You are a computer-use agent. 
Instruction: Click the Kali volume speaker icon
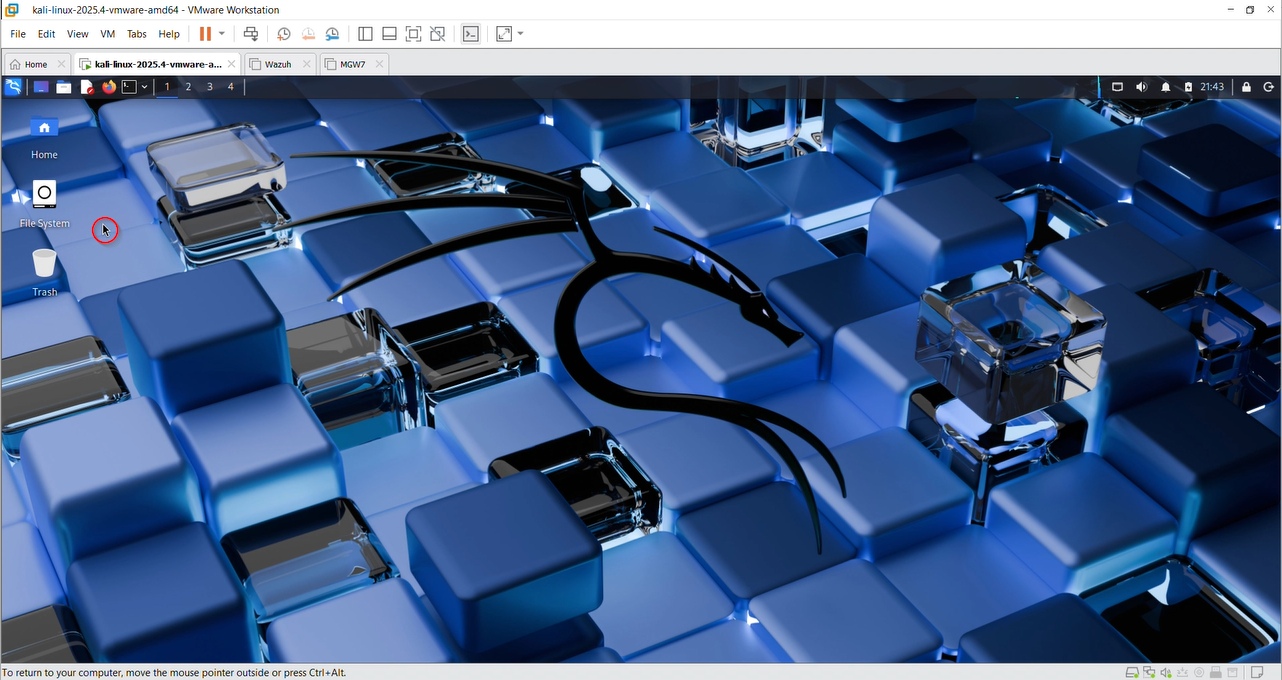(x=1141, y=87)
